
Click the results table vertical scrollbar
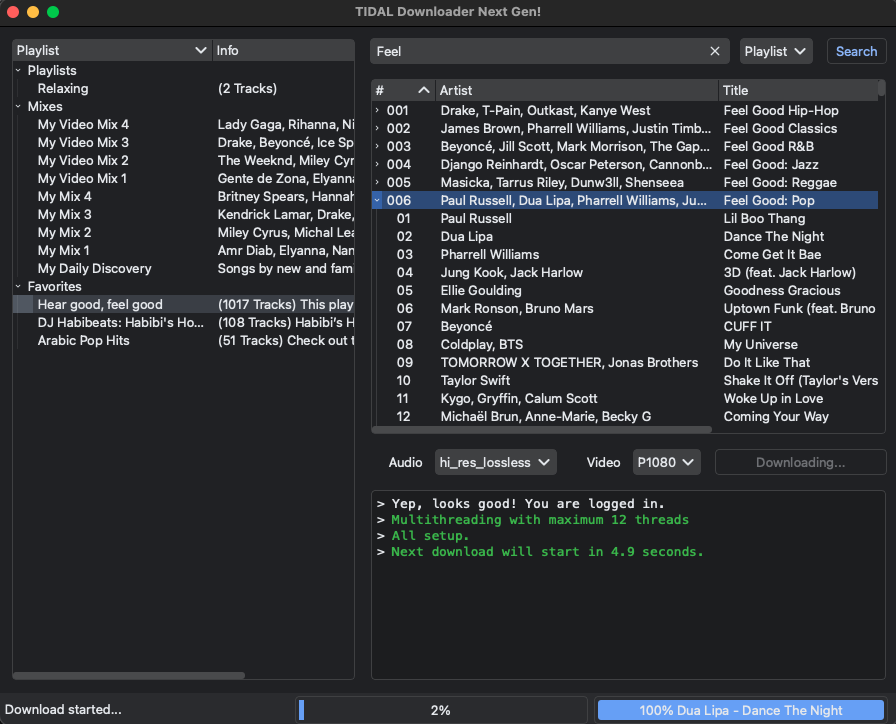pyautogui.click(x=882, y=88)
